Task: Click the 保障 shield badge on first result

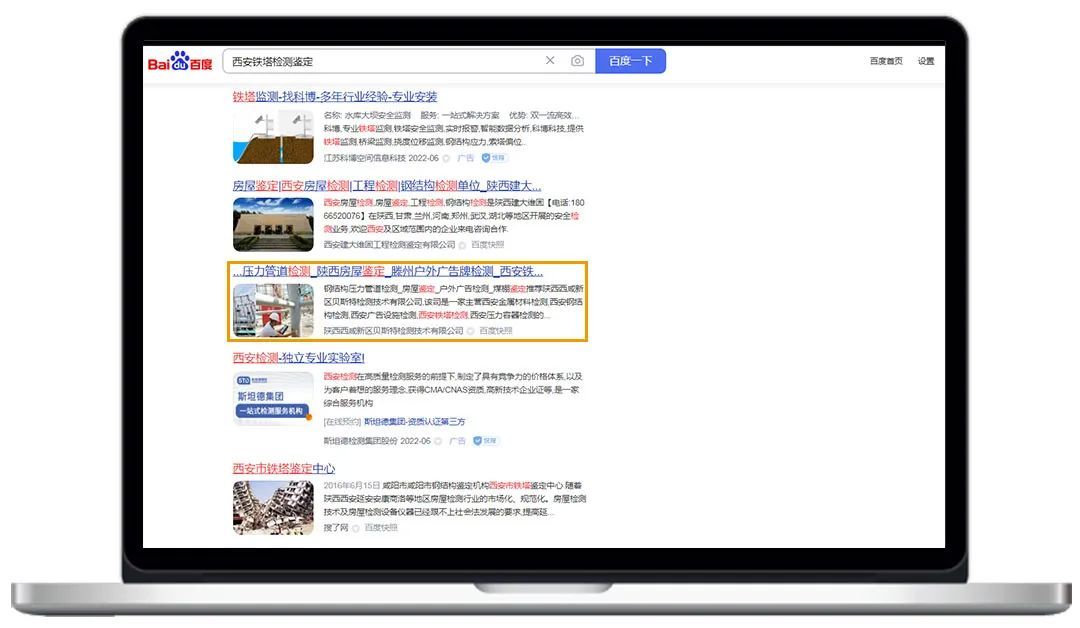Action: coord(495,158)
